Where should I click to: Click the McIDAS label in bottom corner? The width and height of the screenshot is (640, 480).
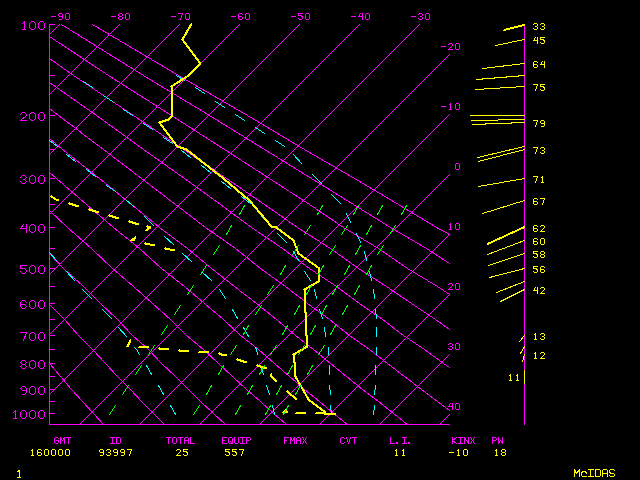pos(596,472)
